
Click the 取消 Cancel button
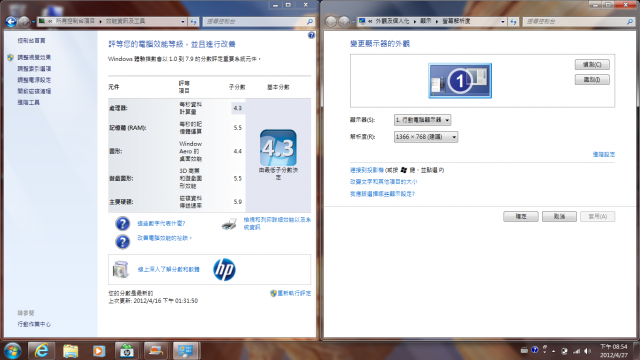pyautogui.click(x=559, y=216)
